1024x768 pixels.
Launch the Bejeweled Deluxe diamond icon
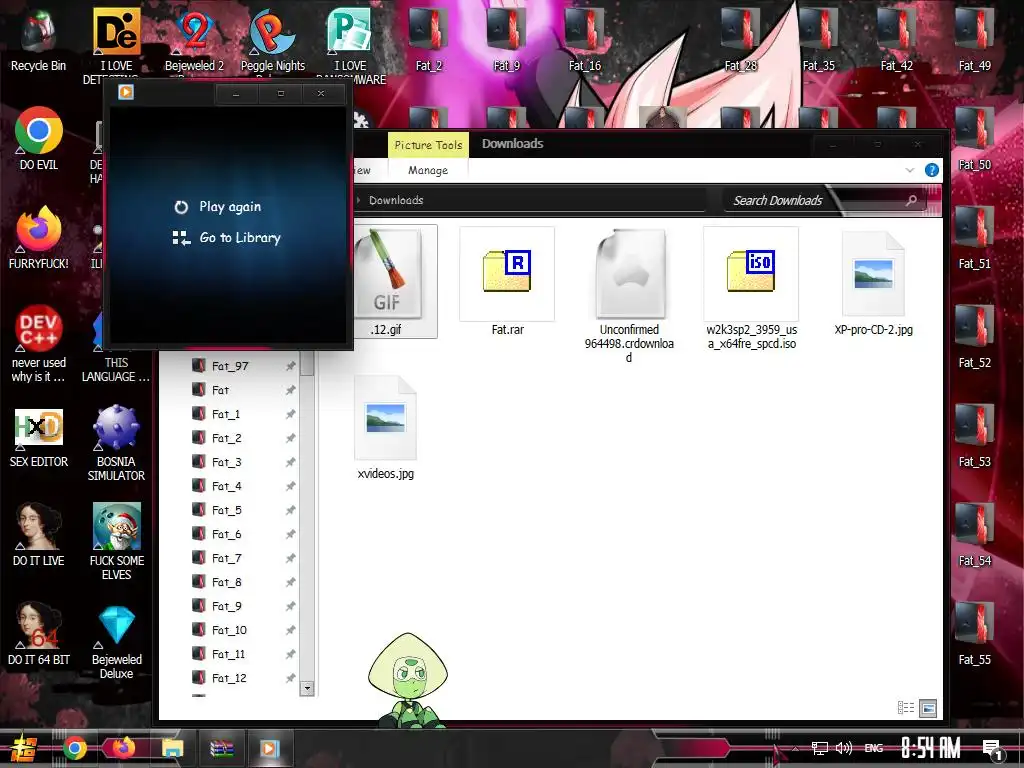click(116, 641)
